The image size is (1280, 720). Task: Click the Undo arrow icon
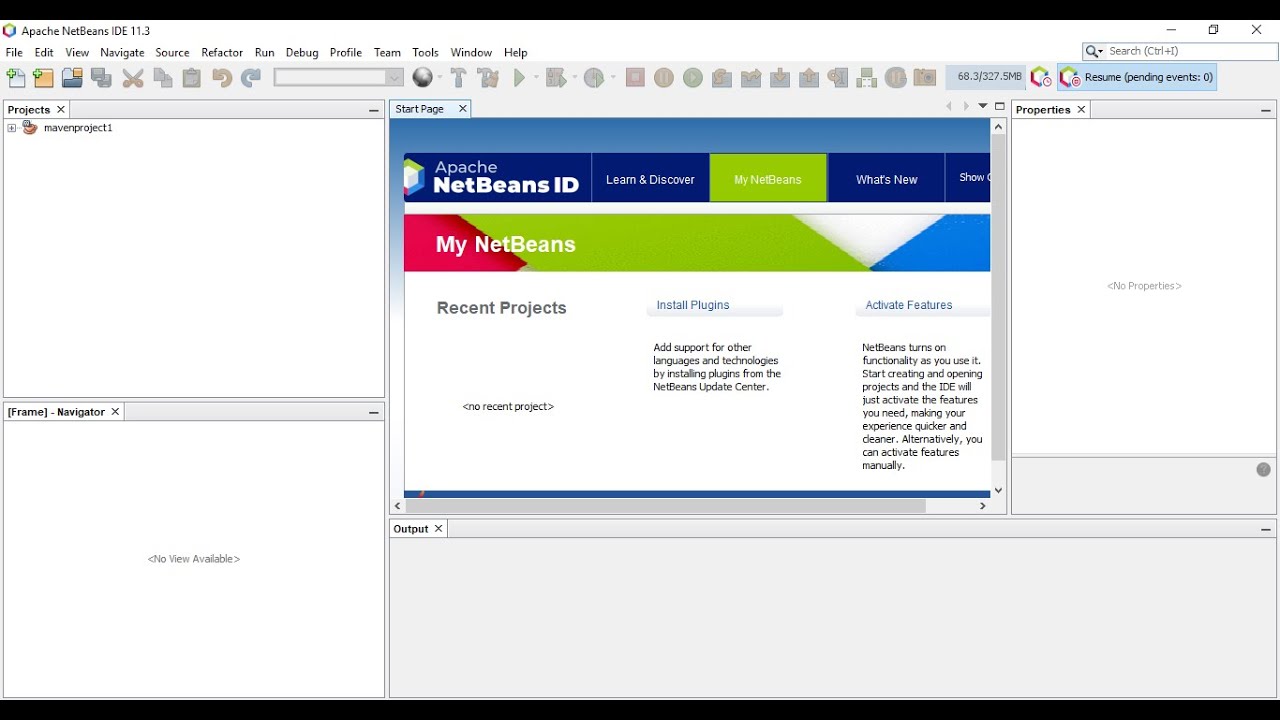pyautogui.click(x=222, y=78)
